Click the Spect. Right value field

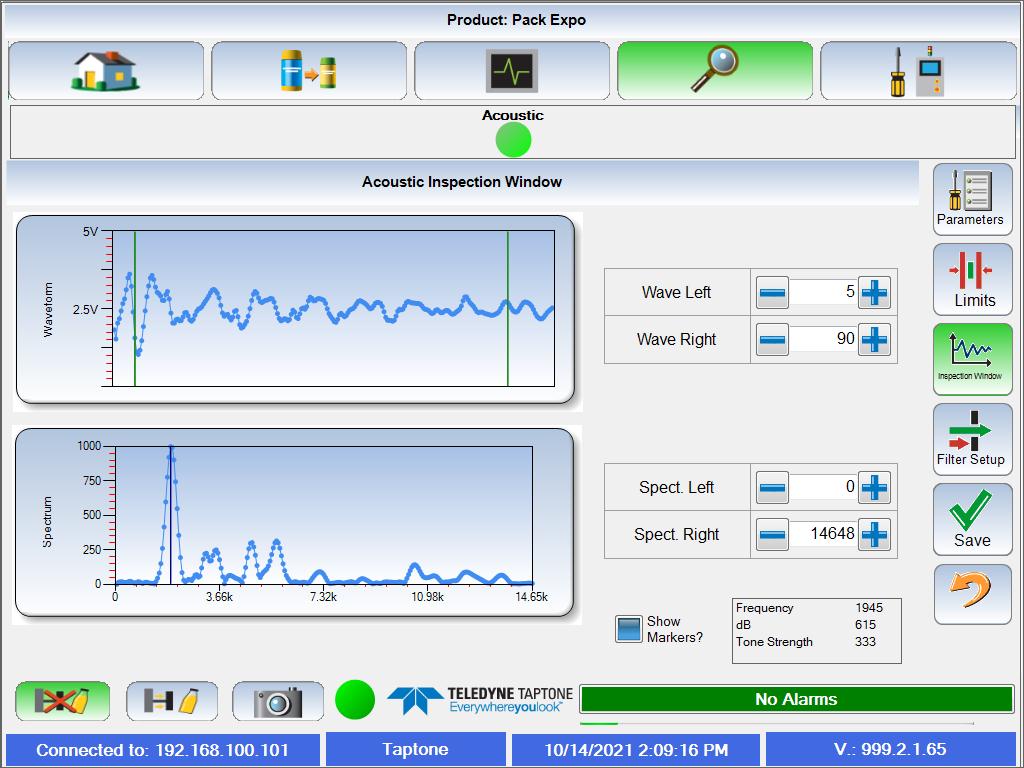(x=823, y=534)
